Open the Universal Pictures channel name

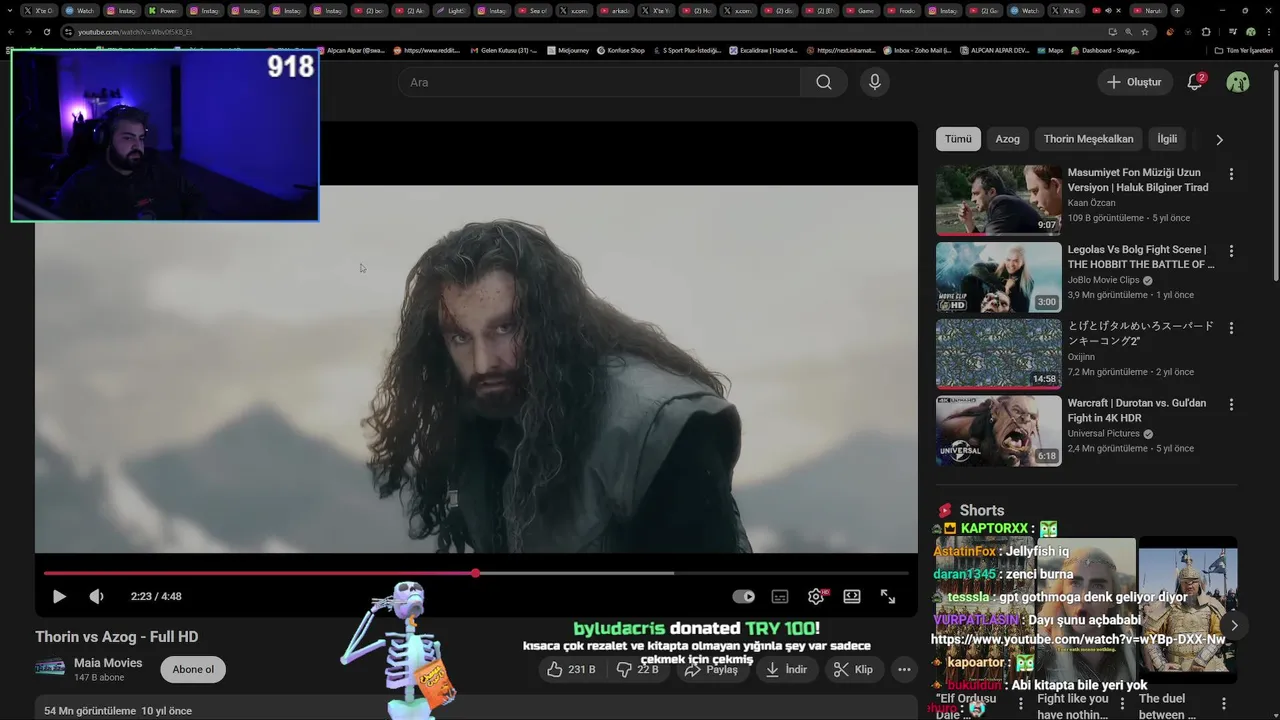1103,434
